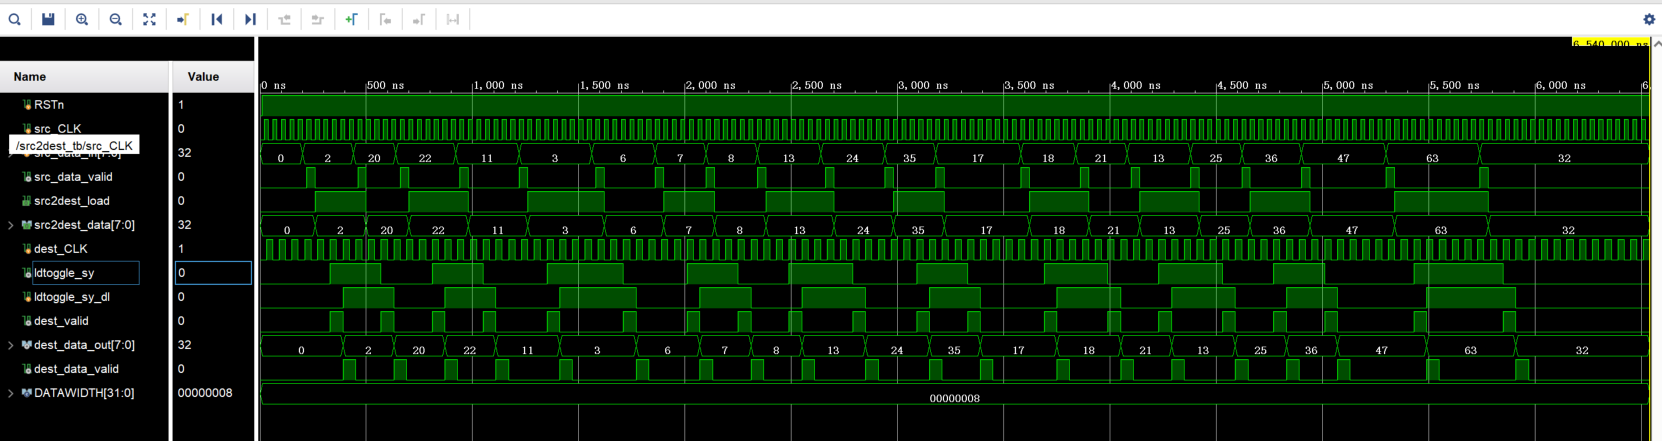Click the 6,540.000 ns cursor flag
Screen dimensions: 1662x441
[x=1610, y=43]
